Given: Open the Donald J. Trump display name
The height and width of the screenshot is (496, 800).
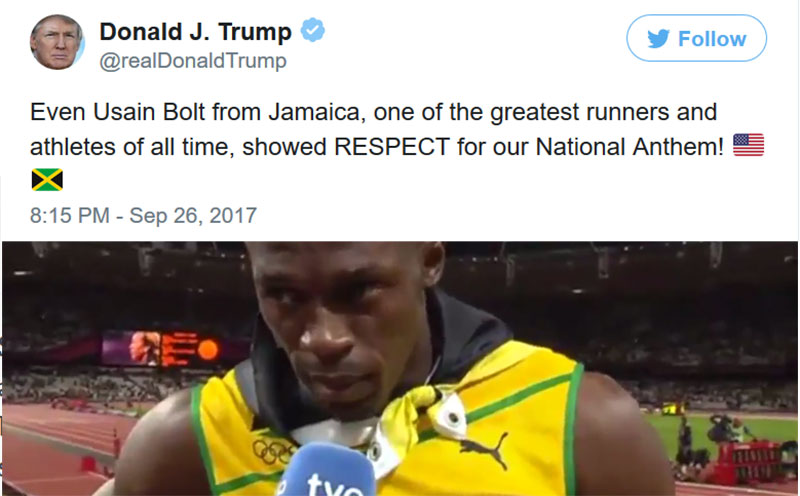Looking at the screenshot, I should pyautogui.click(x=195, y=32).
